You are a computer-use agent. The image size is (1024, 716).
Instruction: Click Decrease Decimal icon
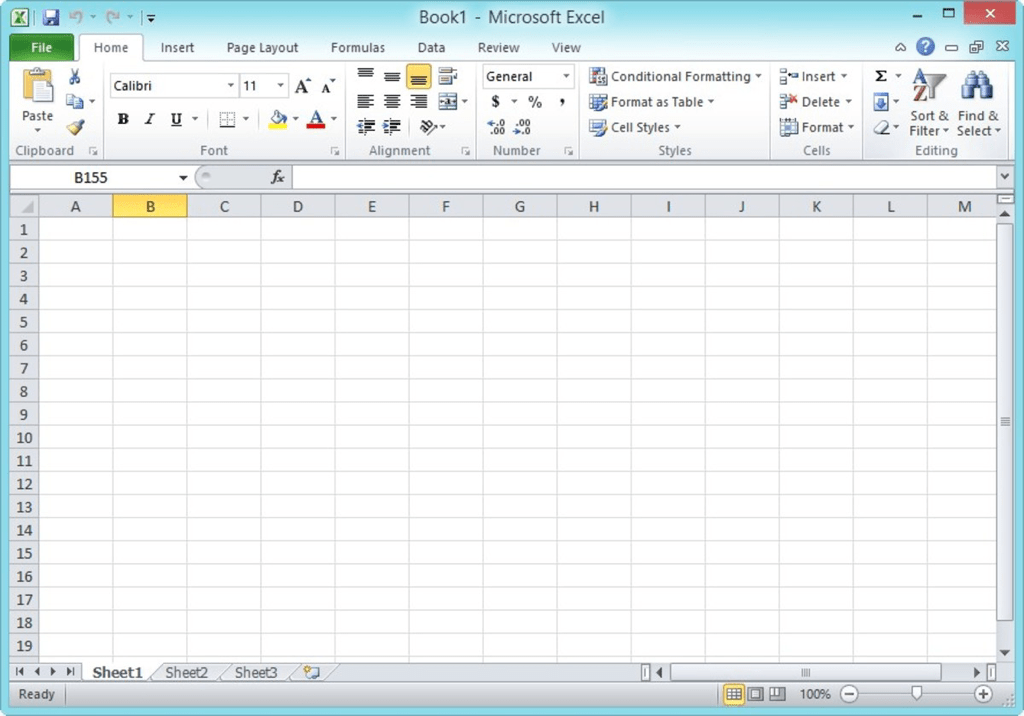coord(522,127)
